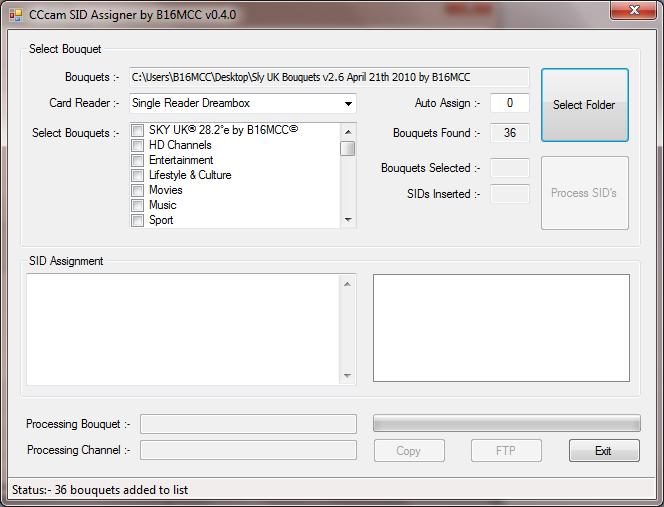Screen dimensions: 664x507
Task: Click the Copy button
Action: coord(409,451)
